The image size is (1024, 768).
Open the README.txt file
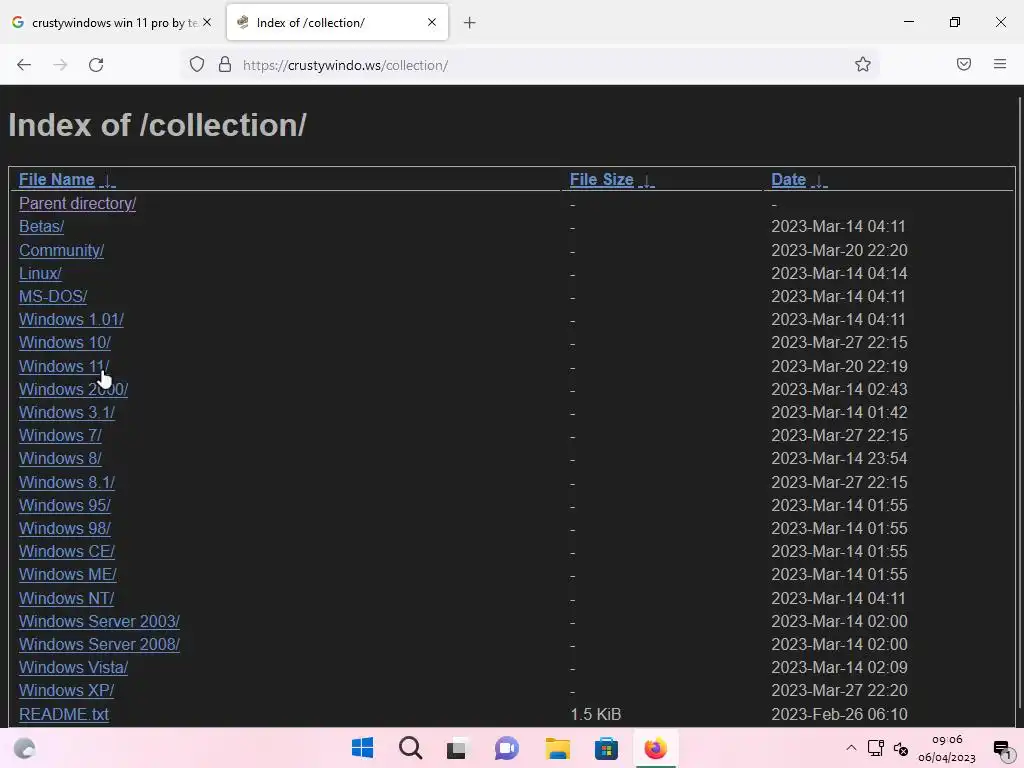(64, 714)
